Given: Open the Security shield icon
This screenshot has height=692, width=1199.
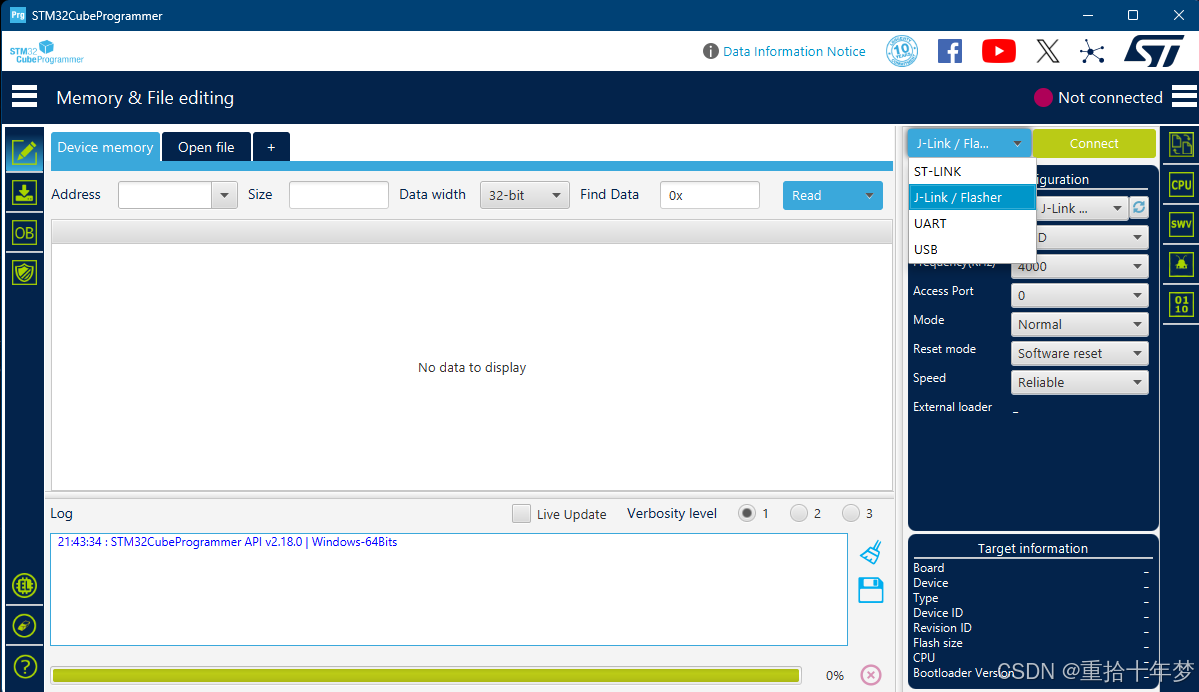Looking at the screenshot, I should tap(24, 272).
